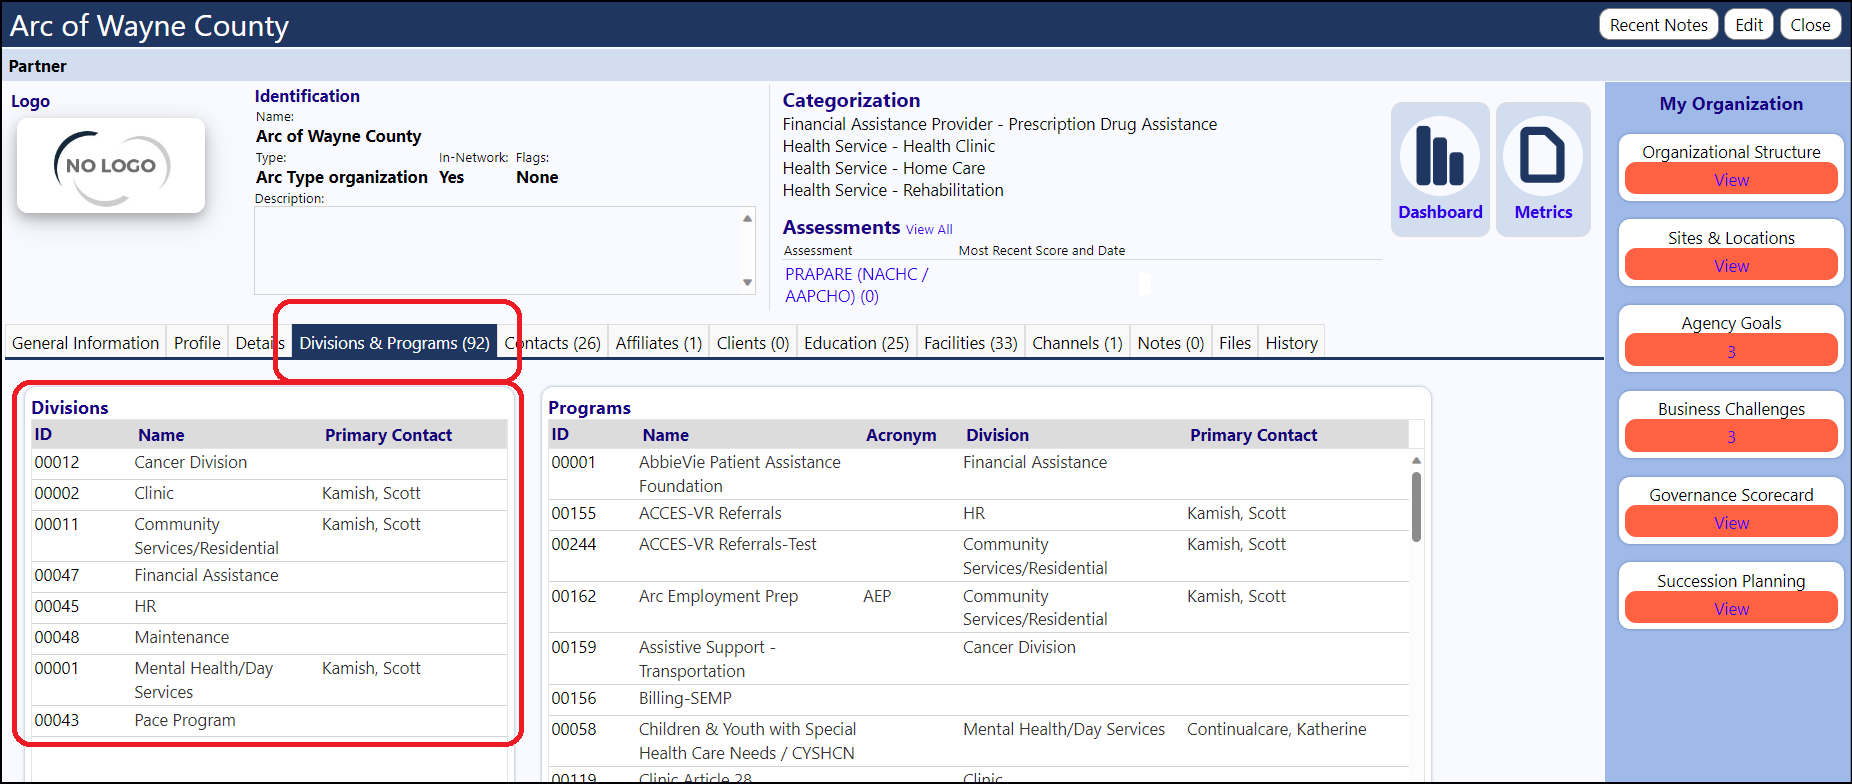Click Continualcare, Katherine primary contact

(x=1276, y=729)
